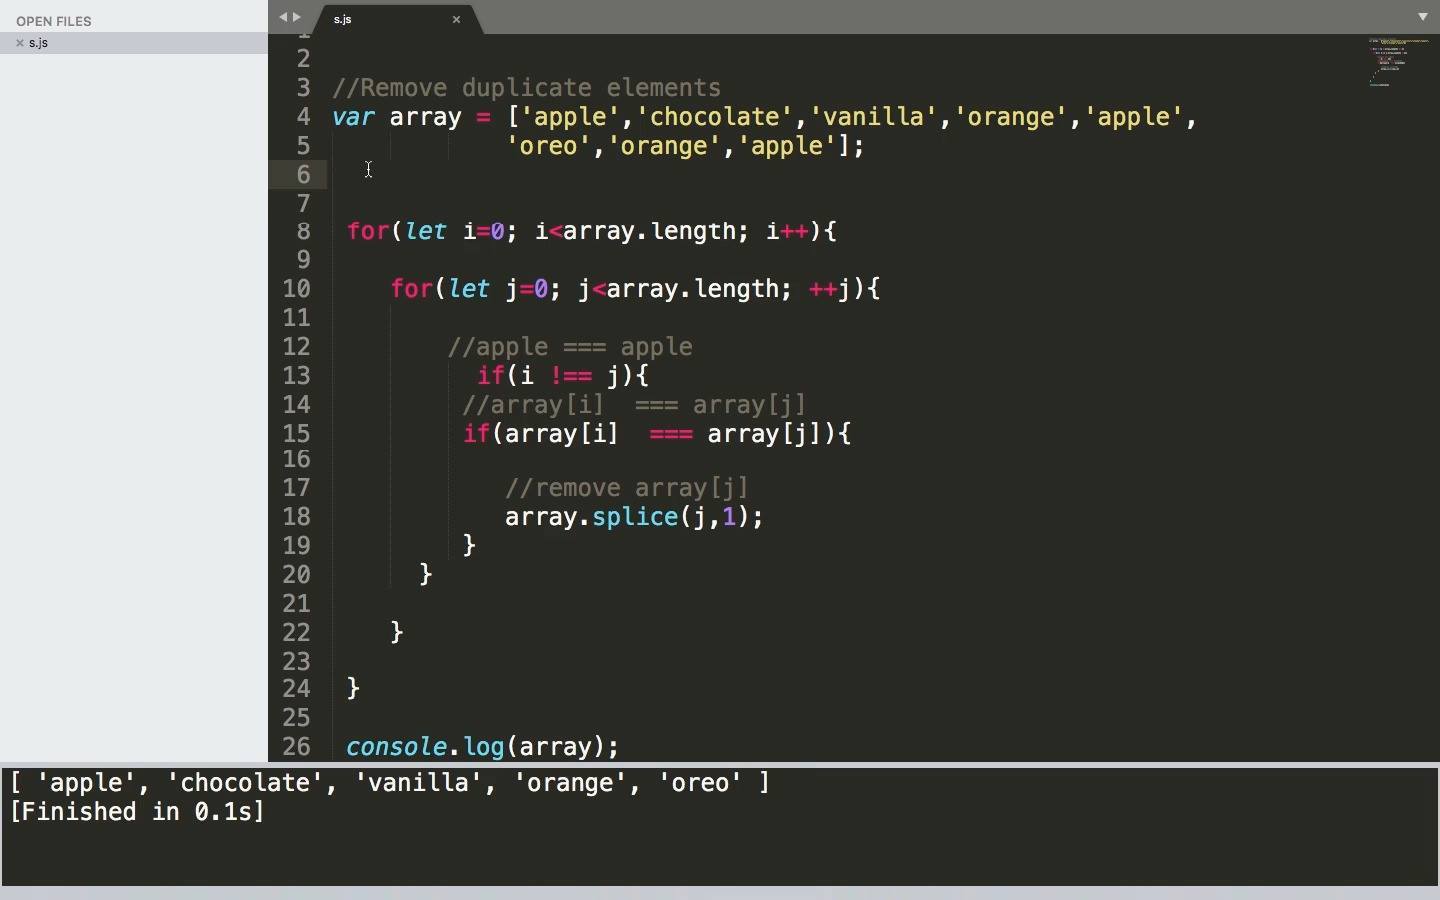Screen dimensions: 1440x900
Task: Click the closing brace on line 22
Action: 397,632
